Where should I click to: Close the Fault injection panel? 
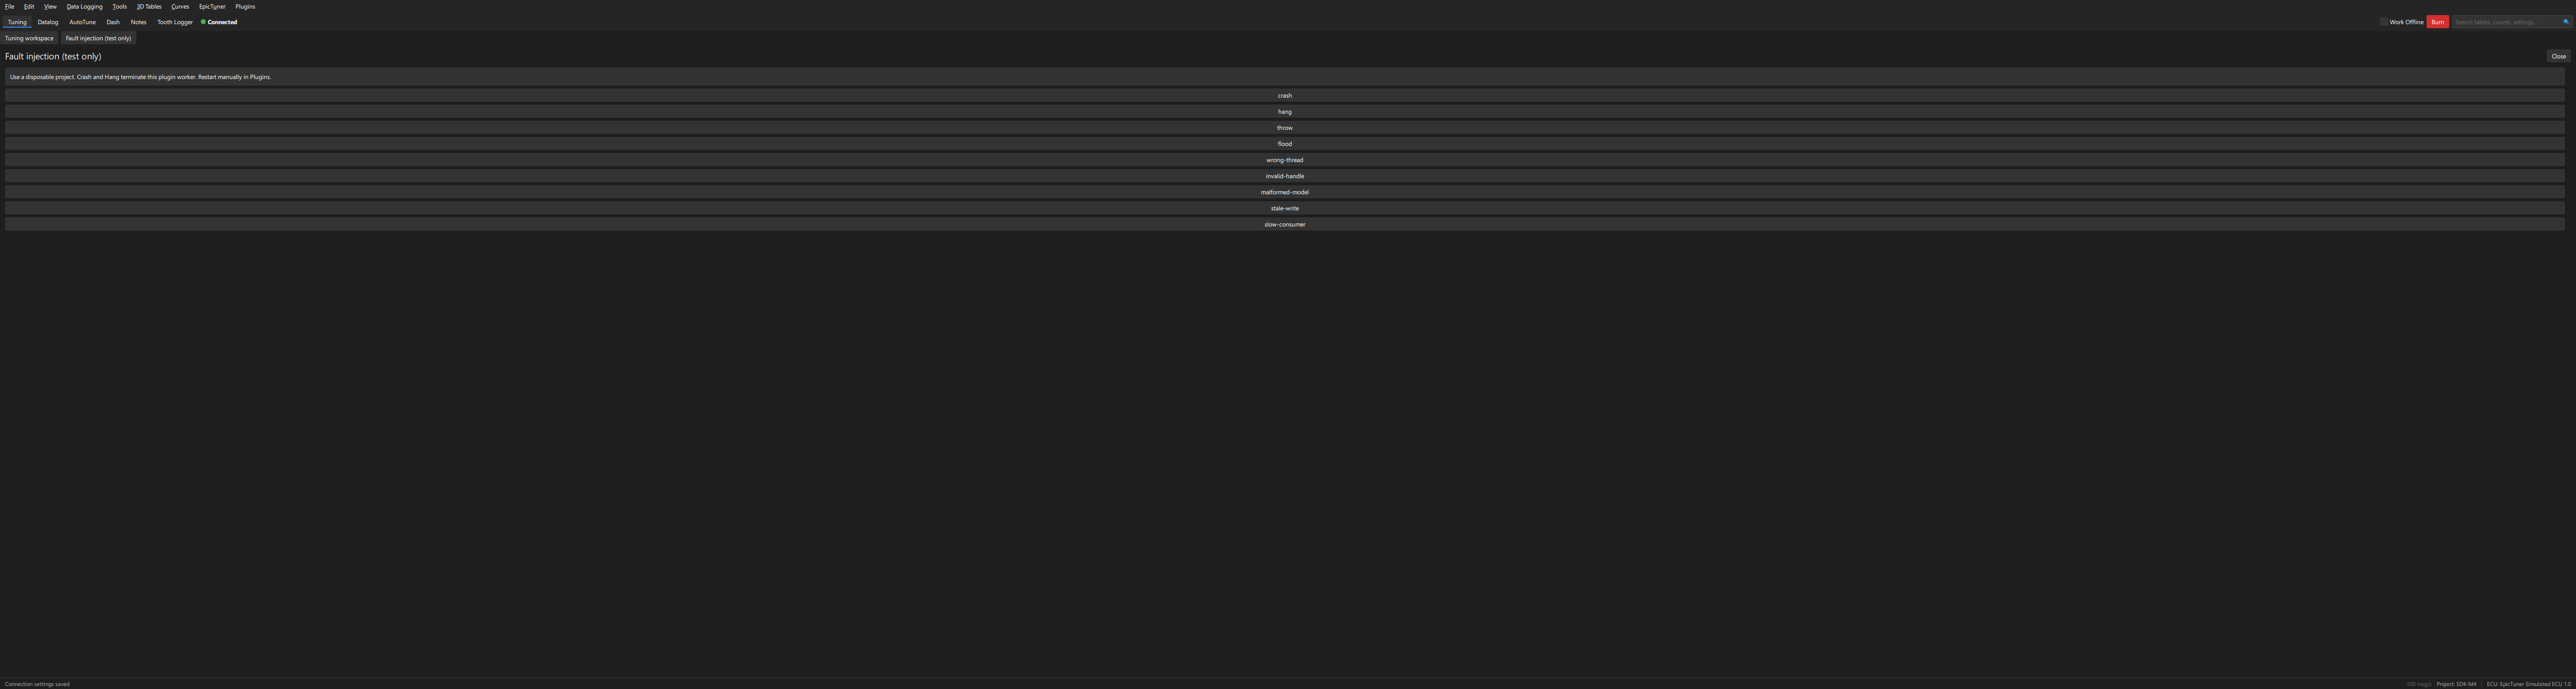tap(2558, 56)
